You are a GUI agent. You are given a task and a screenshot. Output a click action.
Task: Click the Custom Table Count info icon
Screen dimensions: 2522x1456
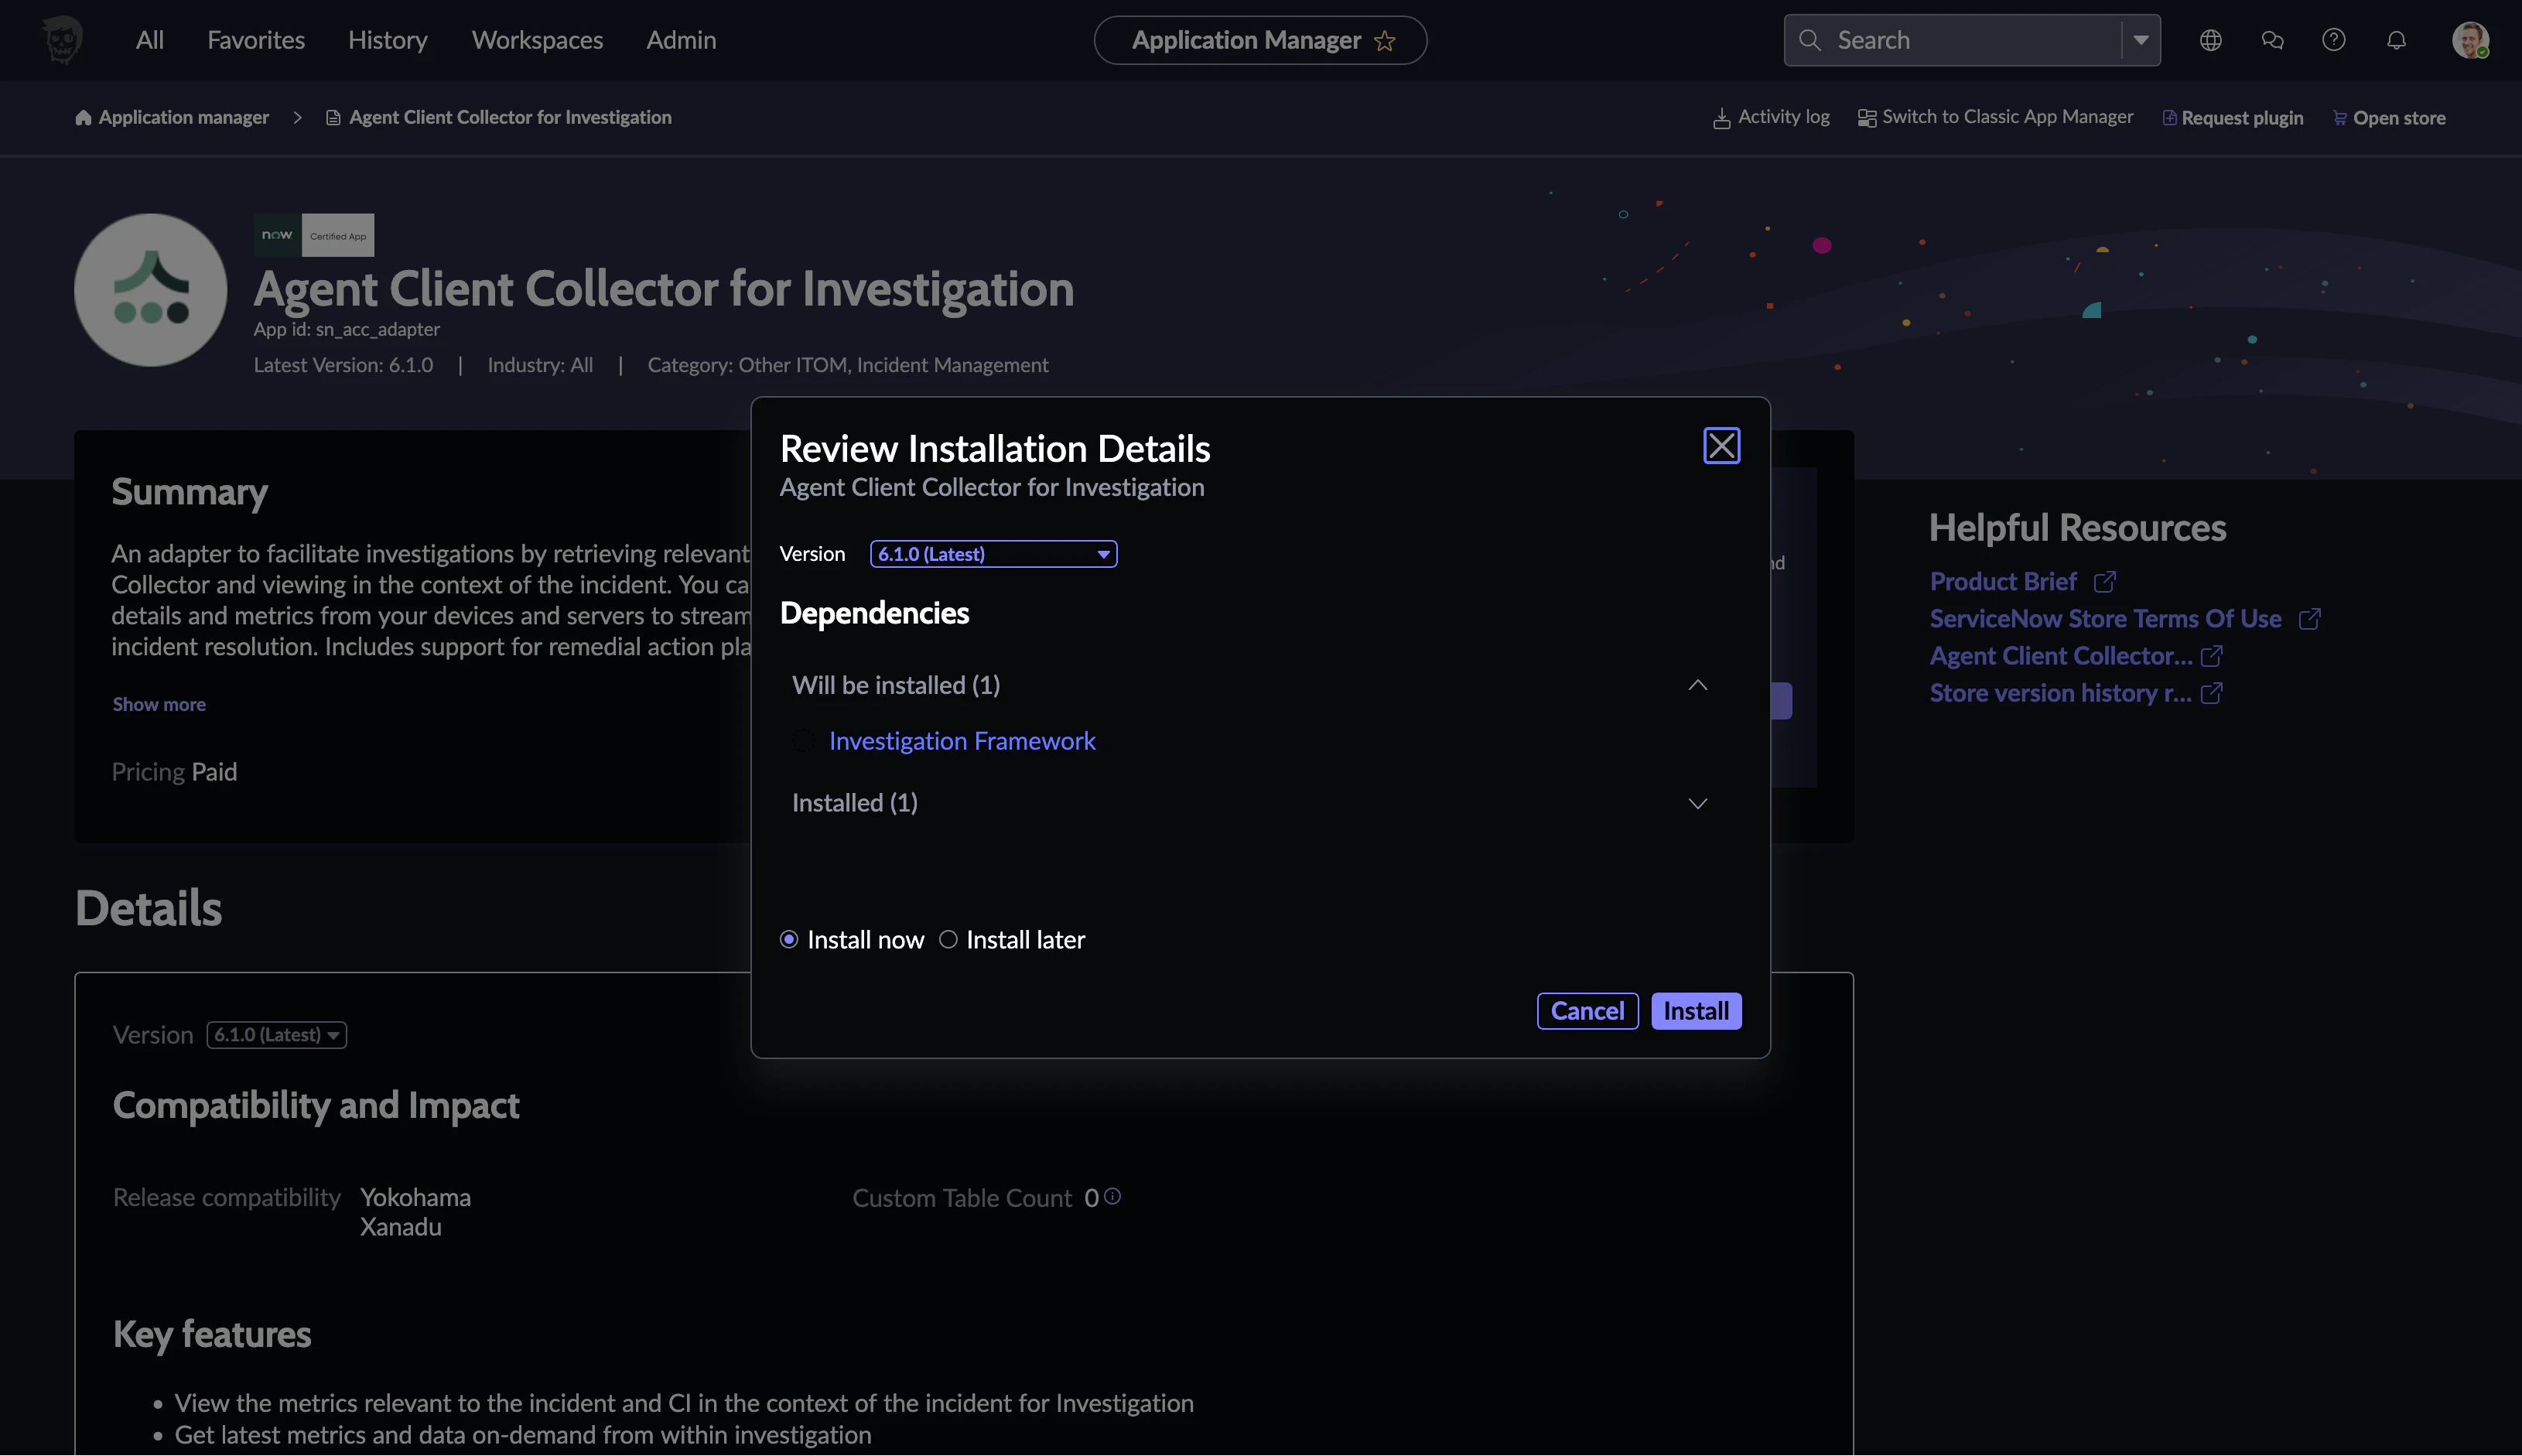click(x=1112, y=1196)
